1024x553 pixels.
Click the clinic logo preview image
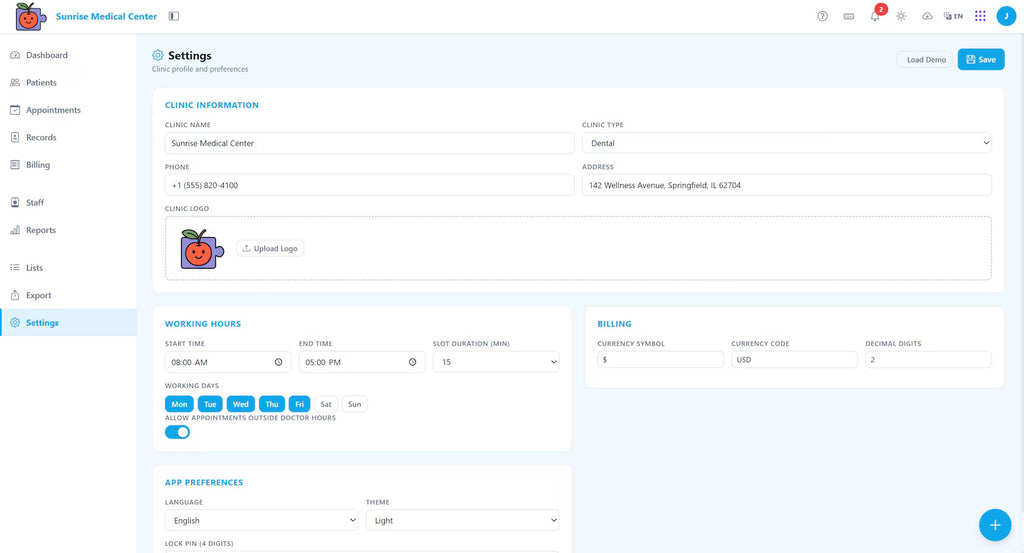(x=202, y=249)
